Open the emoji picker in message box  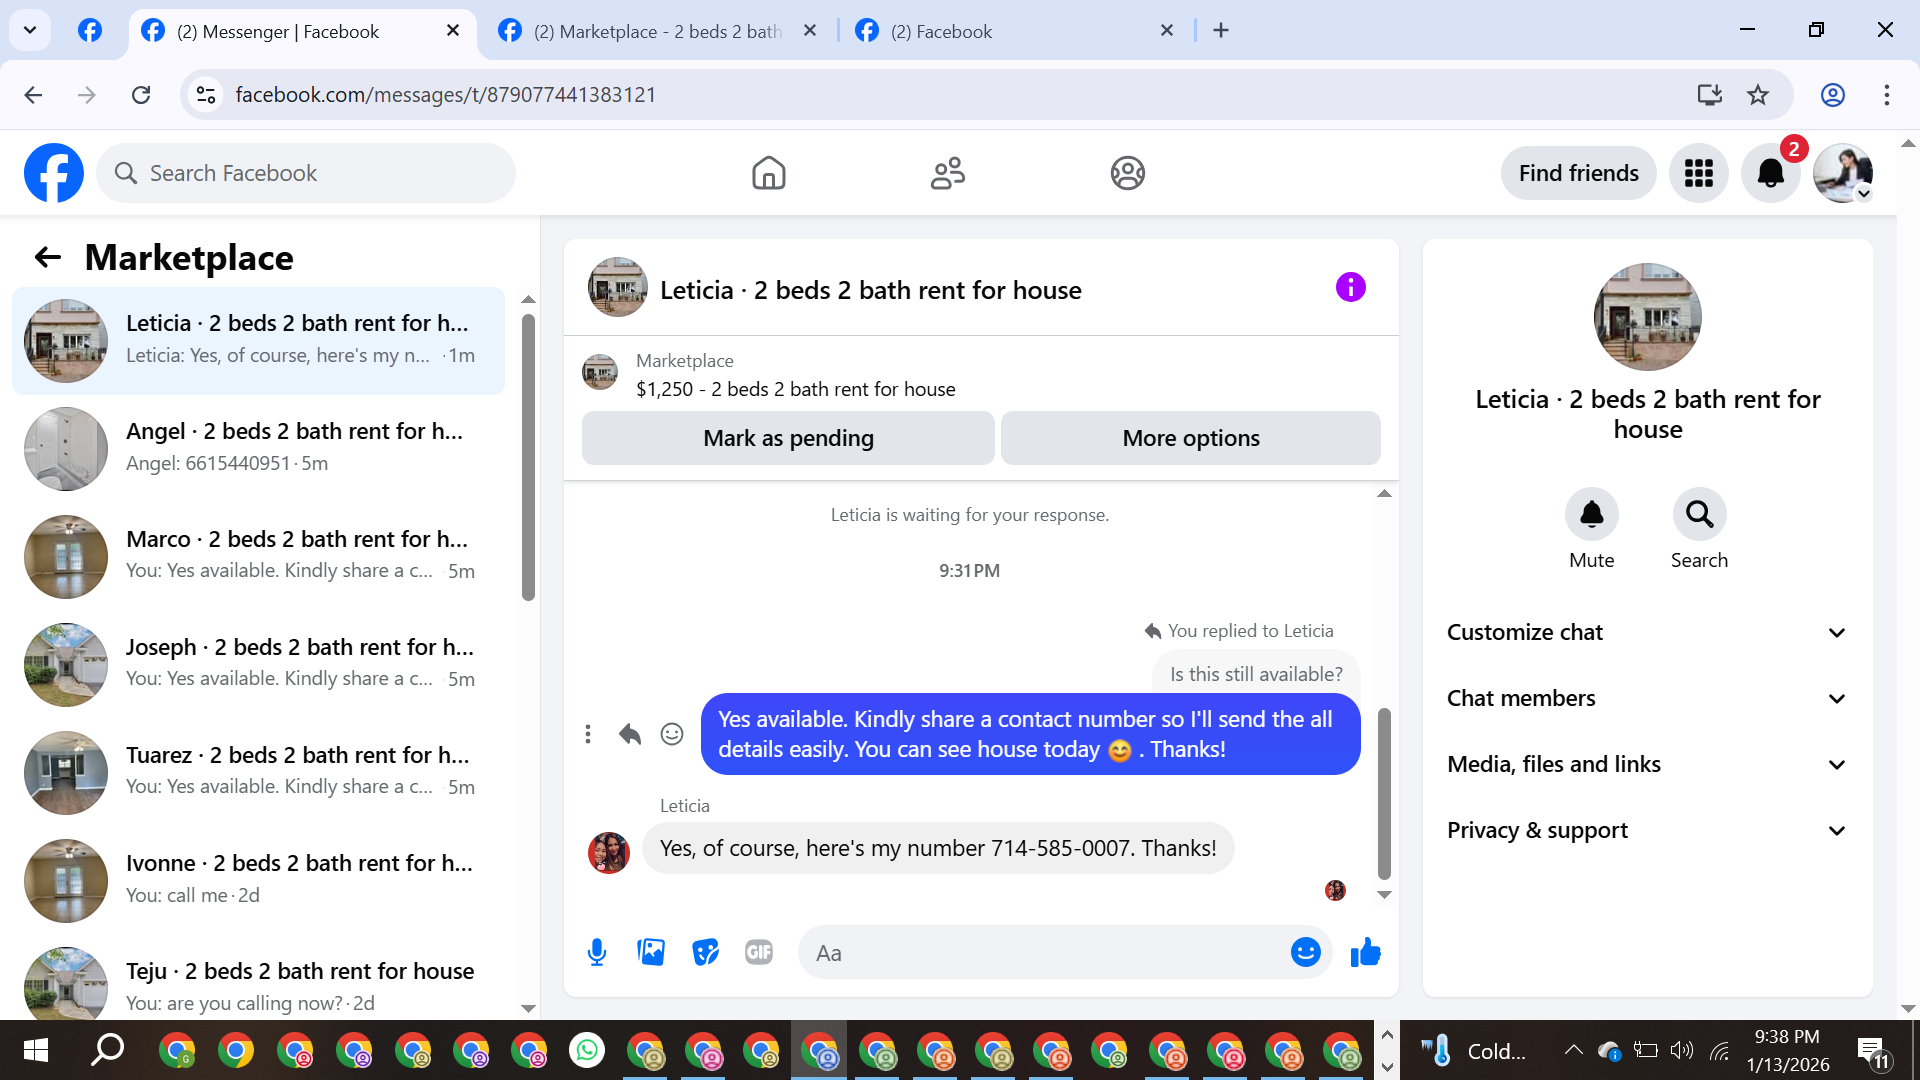click(1305, 952)
